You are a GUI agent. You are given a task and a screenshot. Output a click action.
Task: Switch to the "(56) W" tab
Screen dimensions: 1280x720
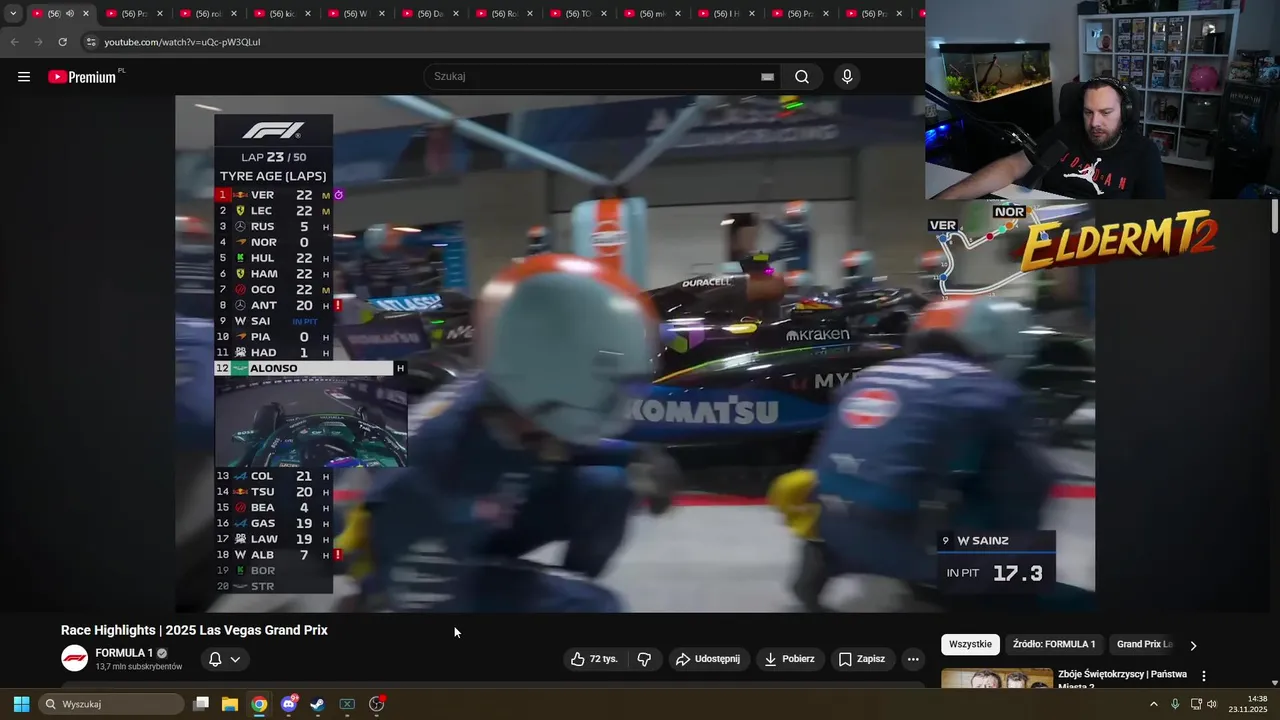pos(356,14)
